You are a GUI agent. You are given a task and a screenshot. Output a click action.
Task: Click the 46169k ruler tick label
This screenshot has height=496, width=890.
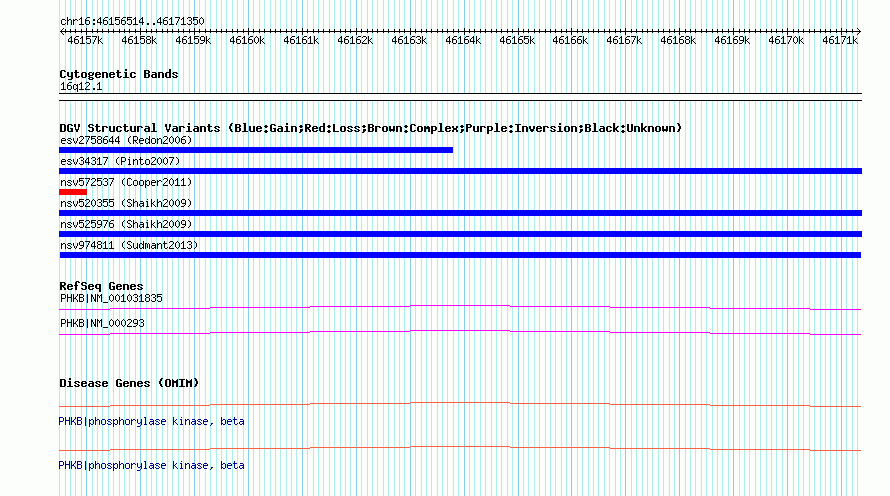732,40
